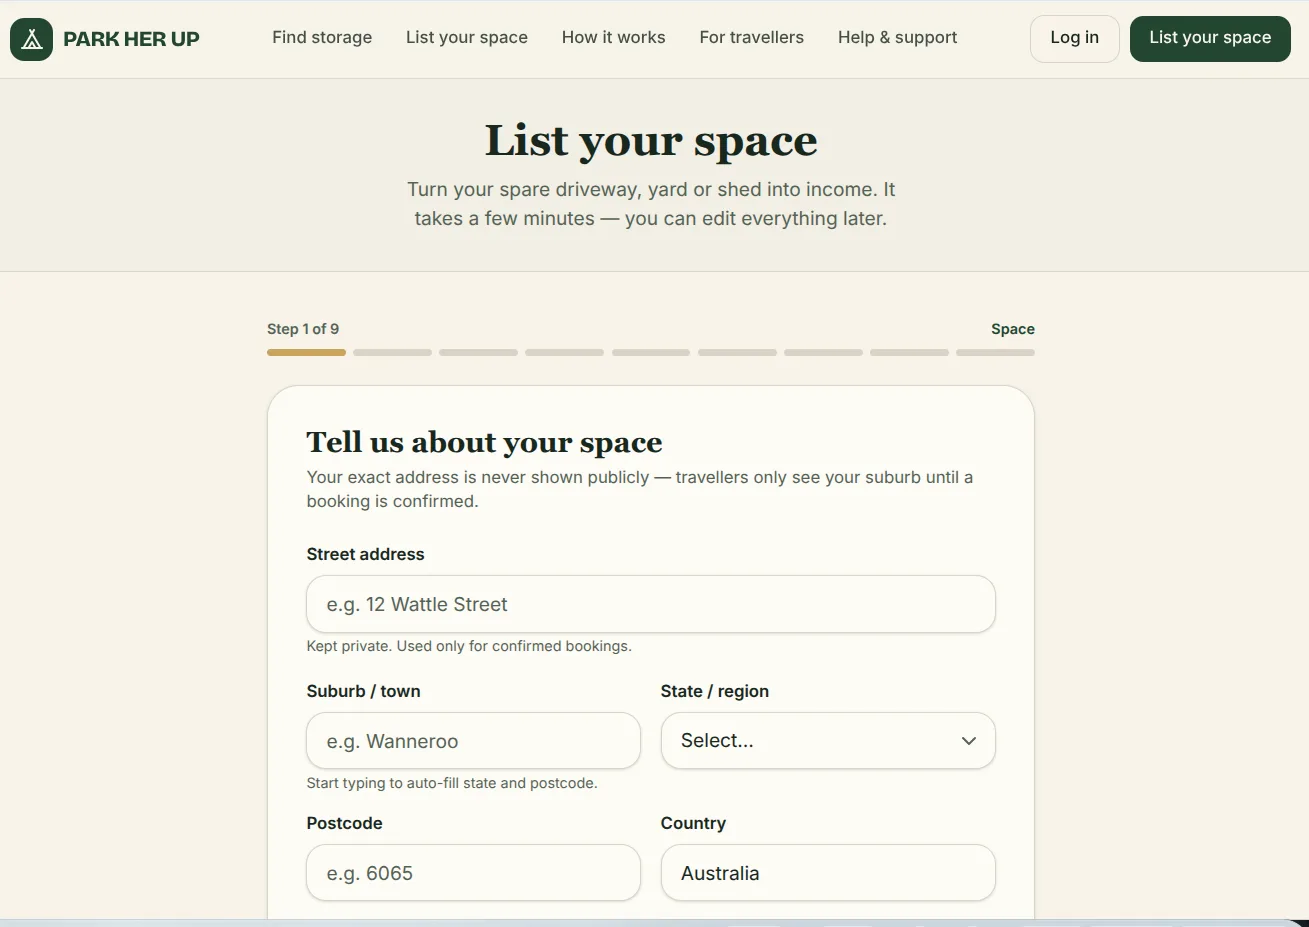Viewport: 1309px width, 927px height.
Task: Click the chevron in the State select
Action: [968, 741]
